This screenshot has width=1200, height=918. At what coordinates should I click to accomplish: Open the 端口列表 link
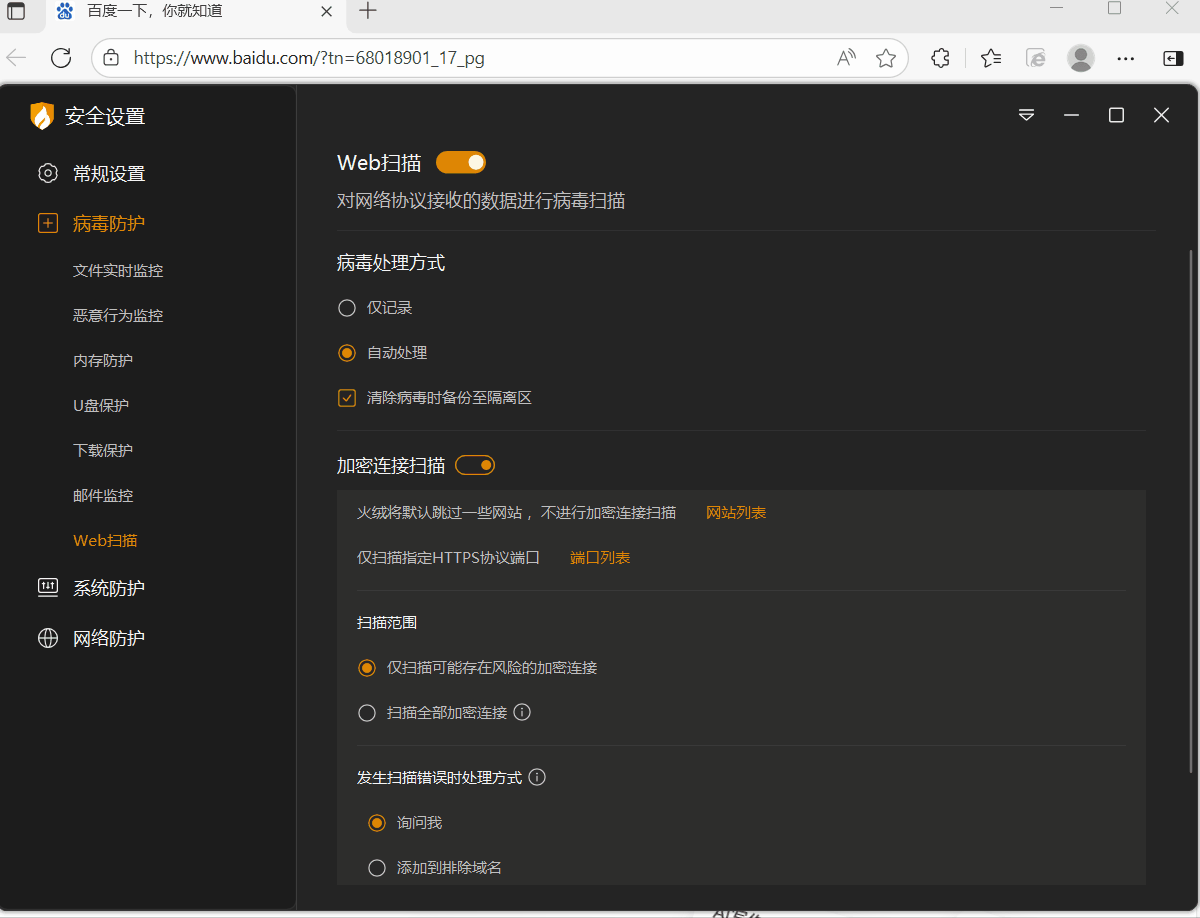(600, 558)
